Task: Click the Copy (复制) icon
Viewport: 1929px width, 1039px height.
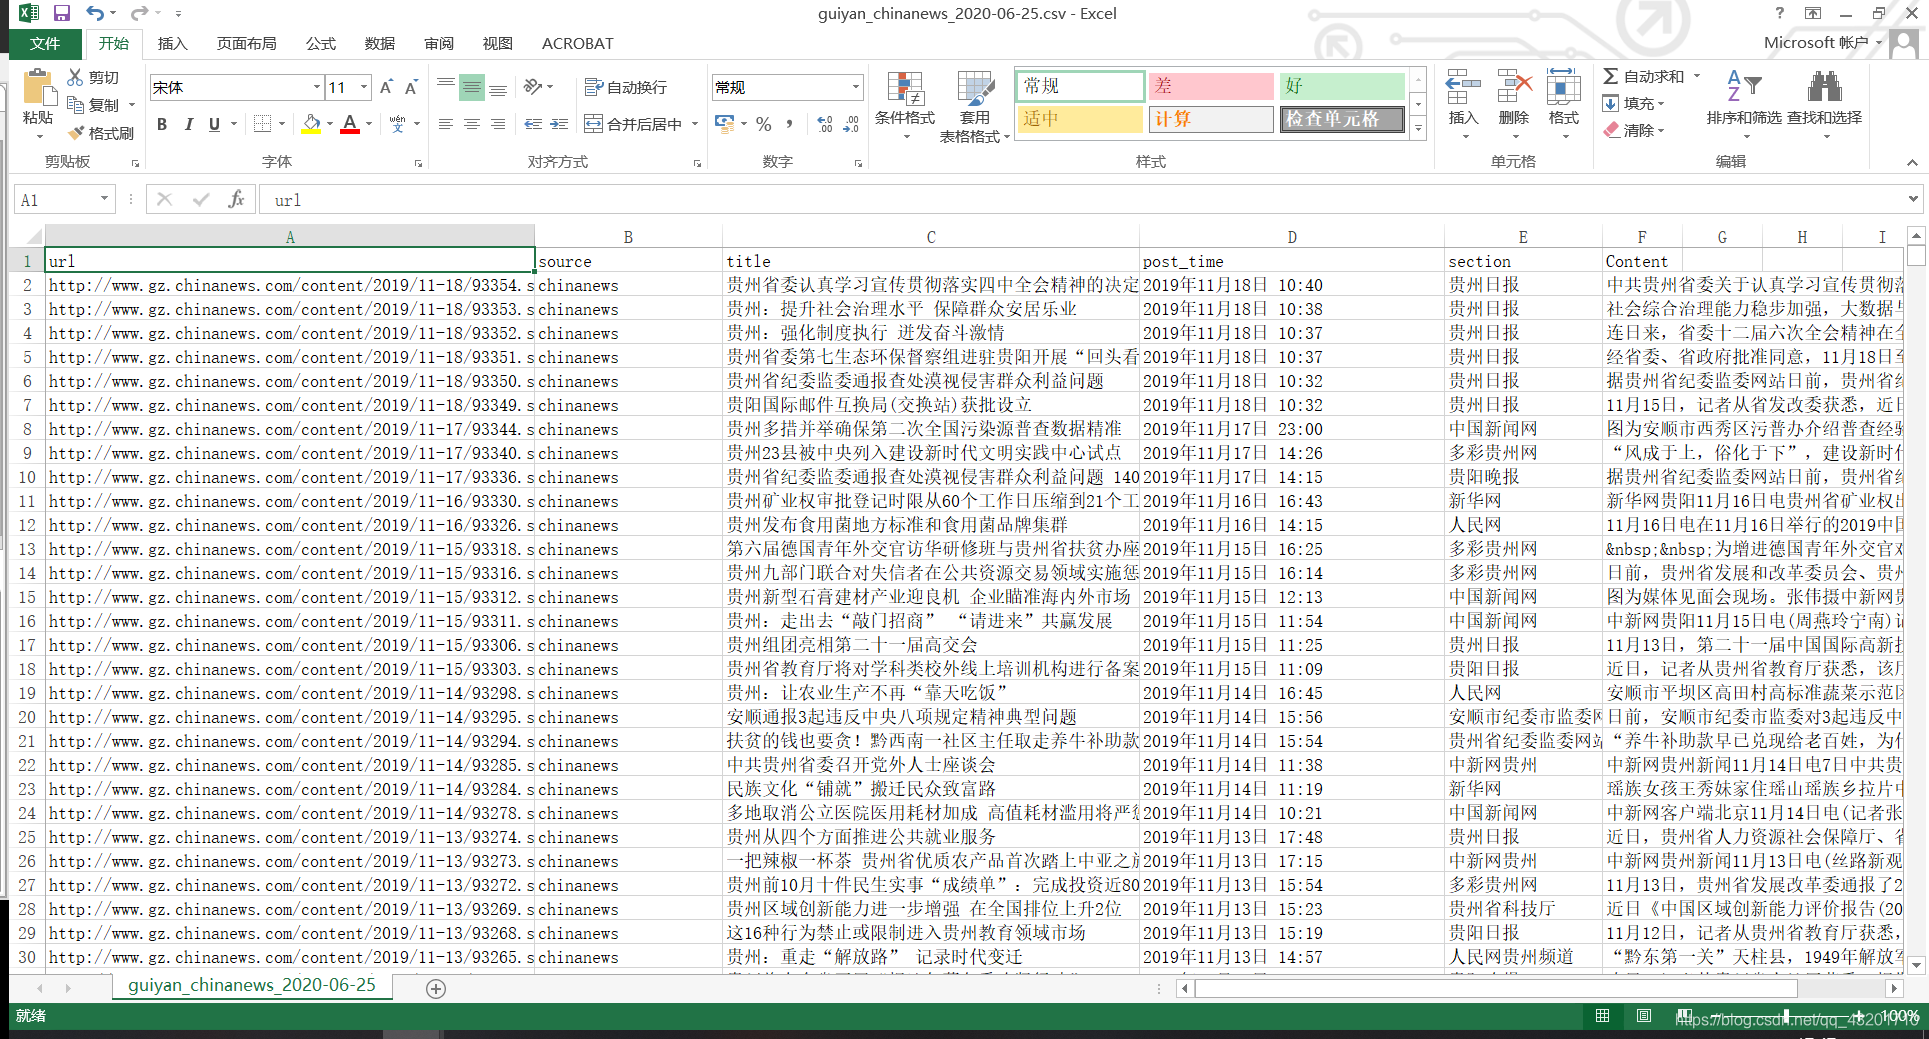Action: 75,104
